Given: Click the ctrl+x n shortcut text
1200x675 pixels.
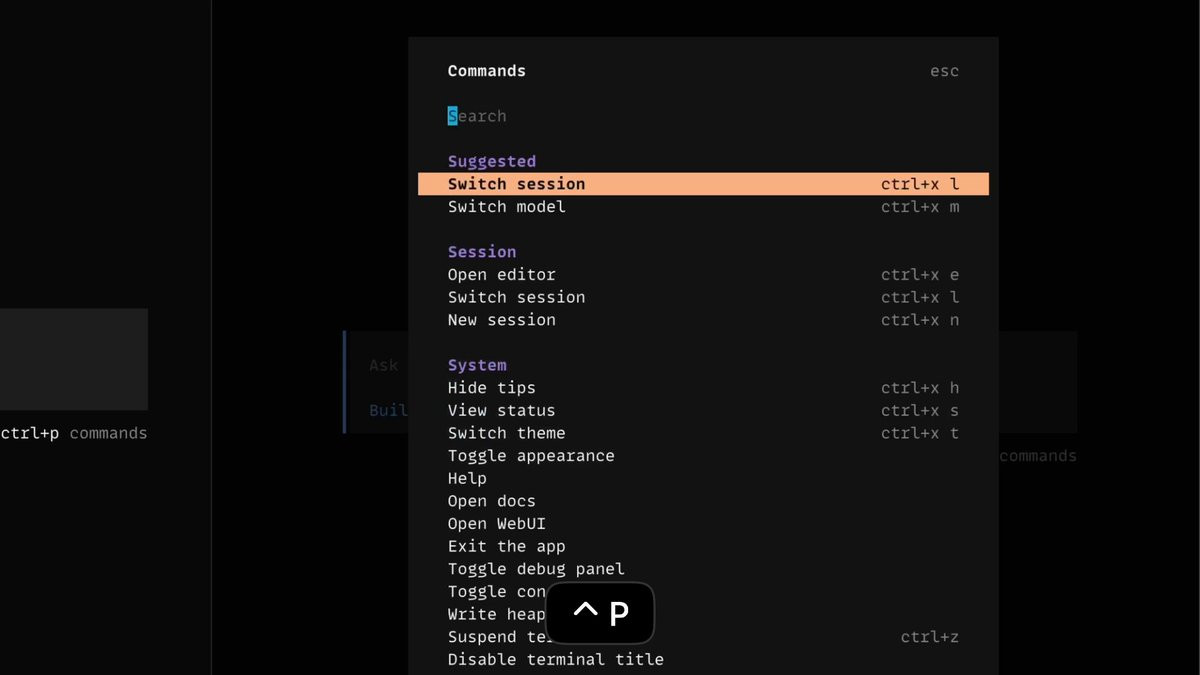Looking at the screenshot, I should [920, 320].
